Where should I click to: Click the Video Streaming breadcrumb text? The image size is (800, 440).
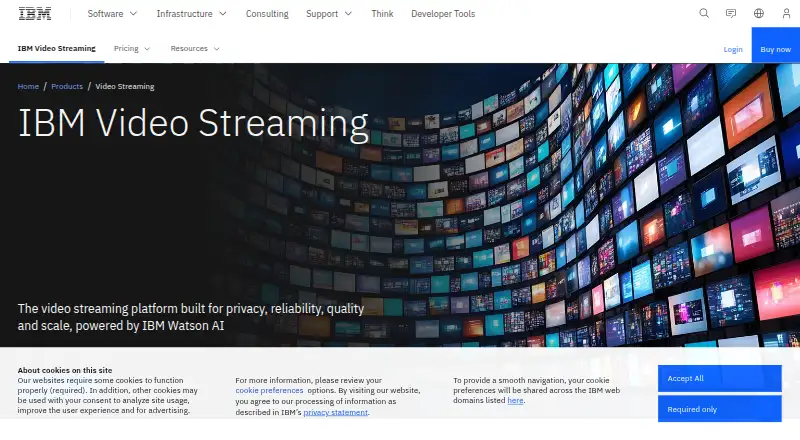click(x=124, y=86)
